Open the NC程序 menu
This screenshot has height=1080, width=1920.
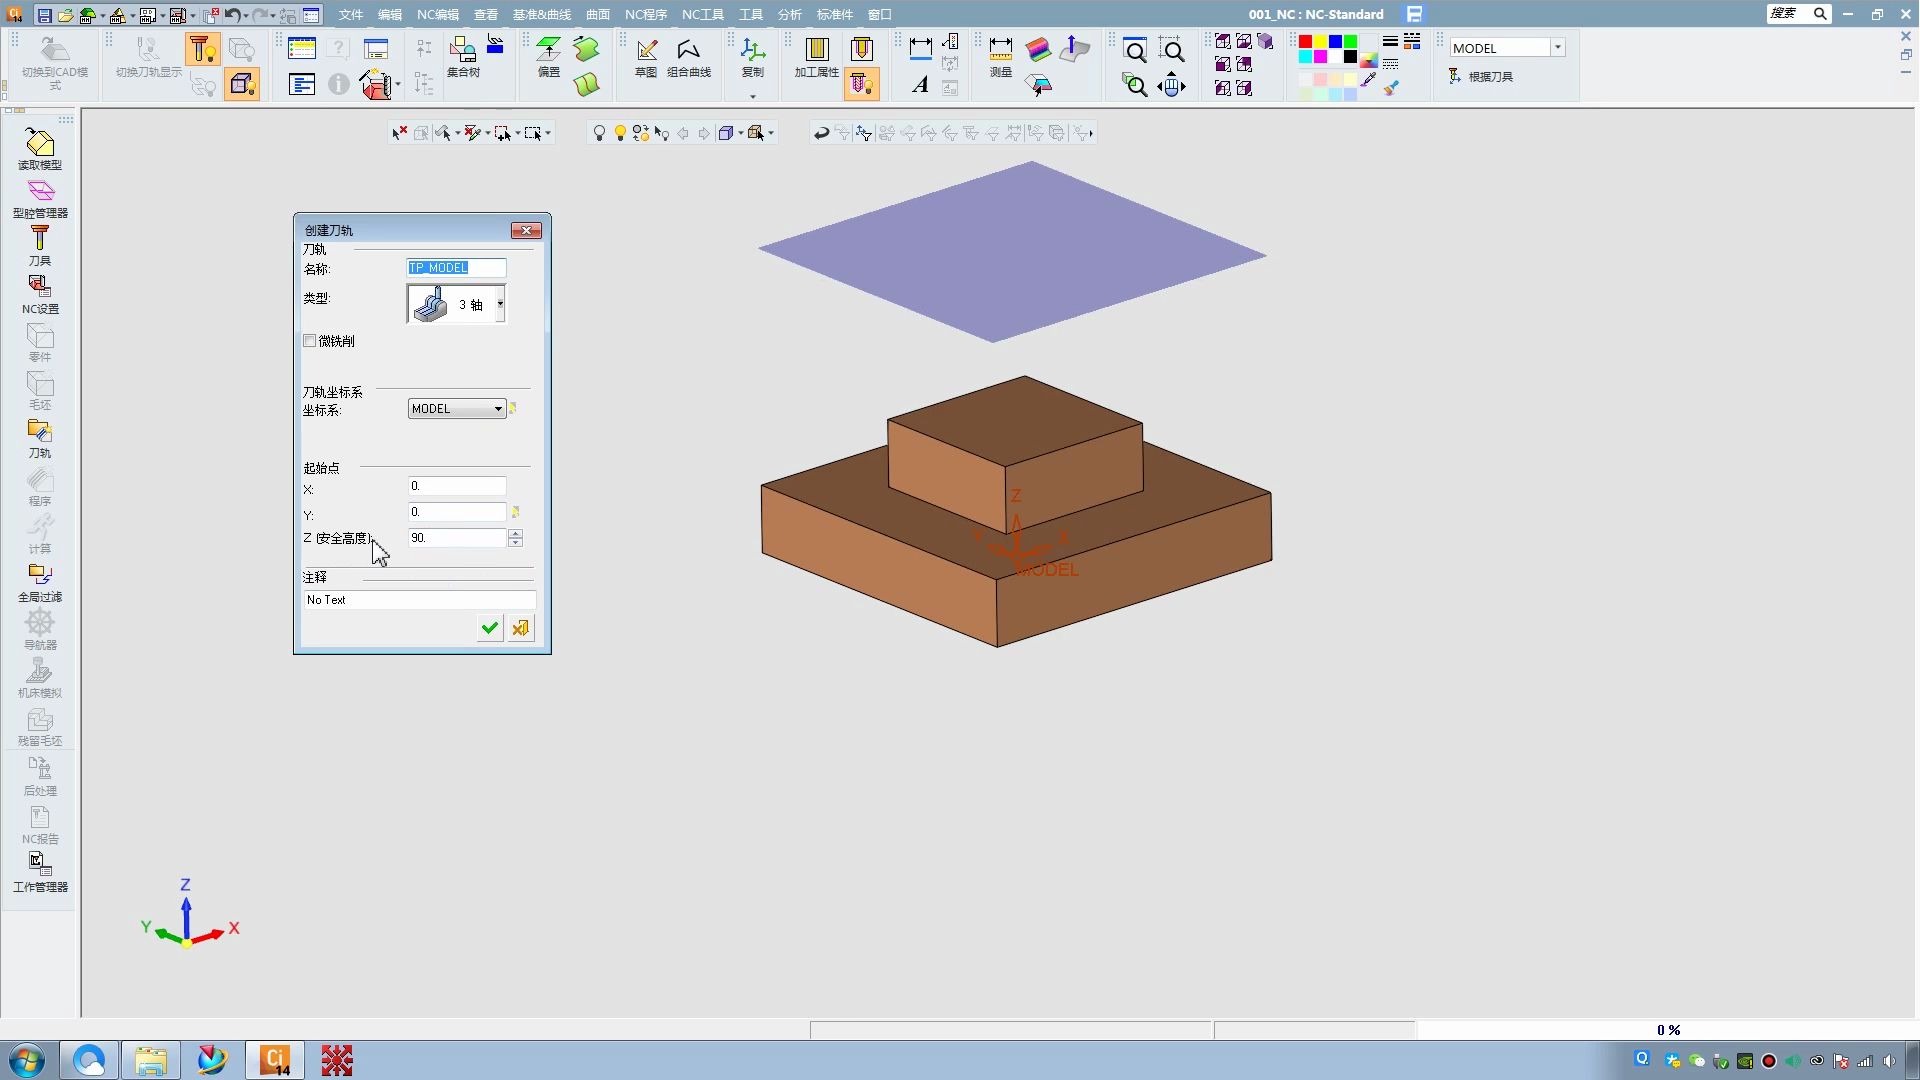pos(645,14)
